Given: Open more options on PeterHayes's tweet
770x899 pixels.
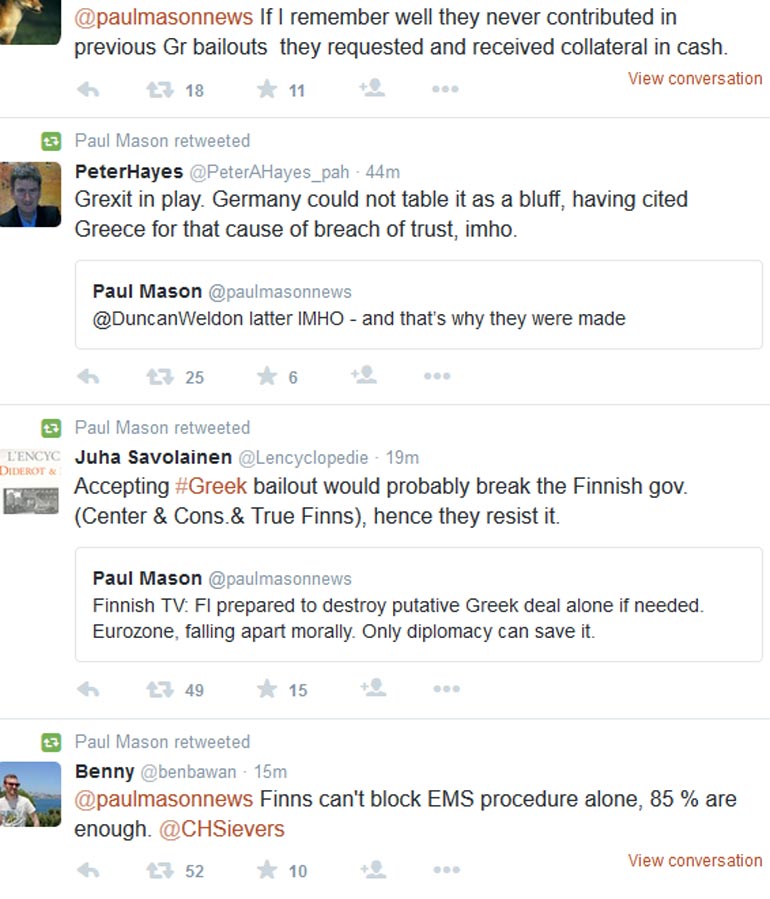Looking at the screenshot, I should pos(437,377).
